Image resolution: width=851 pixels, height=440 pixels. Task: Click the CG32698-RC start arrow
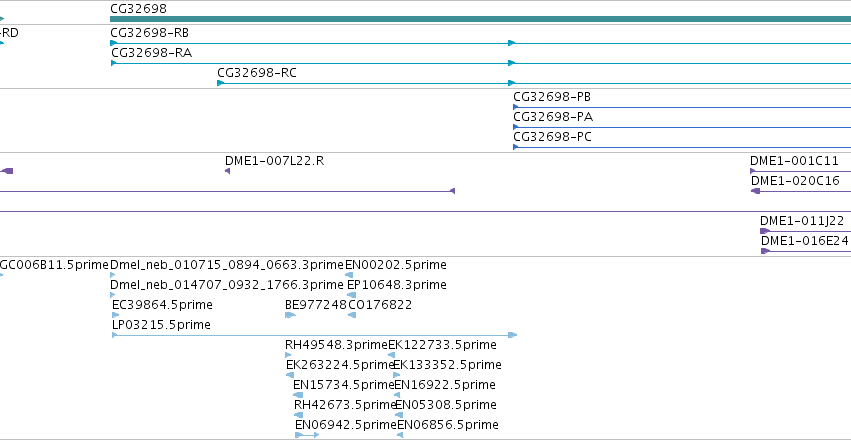[220, 83]
